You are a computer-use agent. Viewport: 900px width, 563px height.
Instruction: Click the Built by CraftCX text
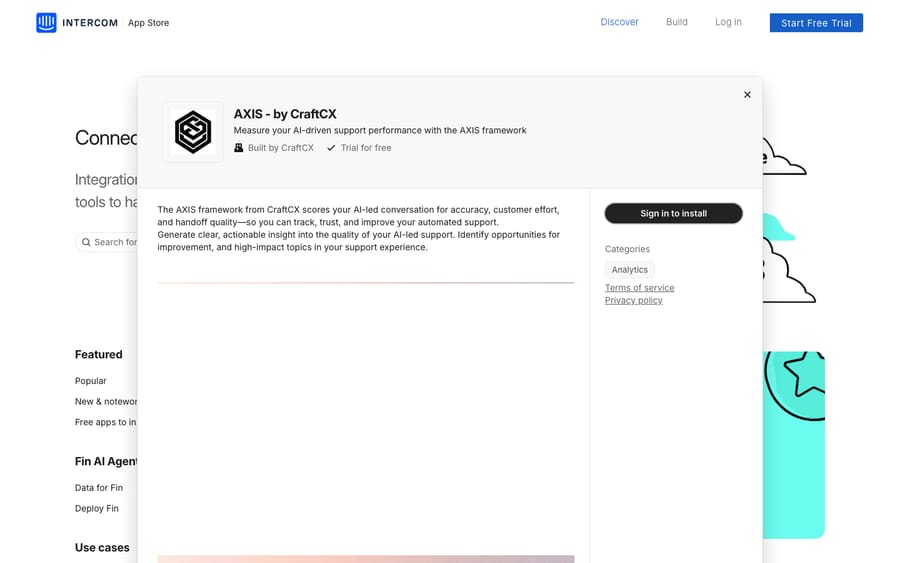(281, 148)
